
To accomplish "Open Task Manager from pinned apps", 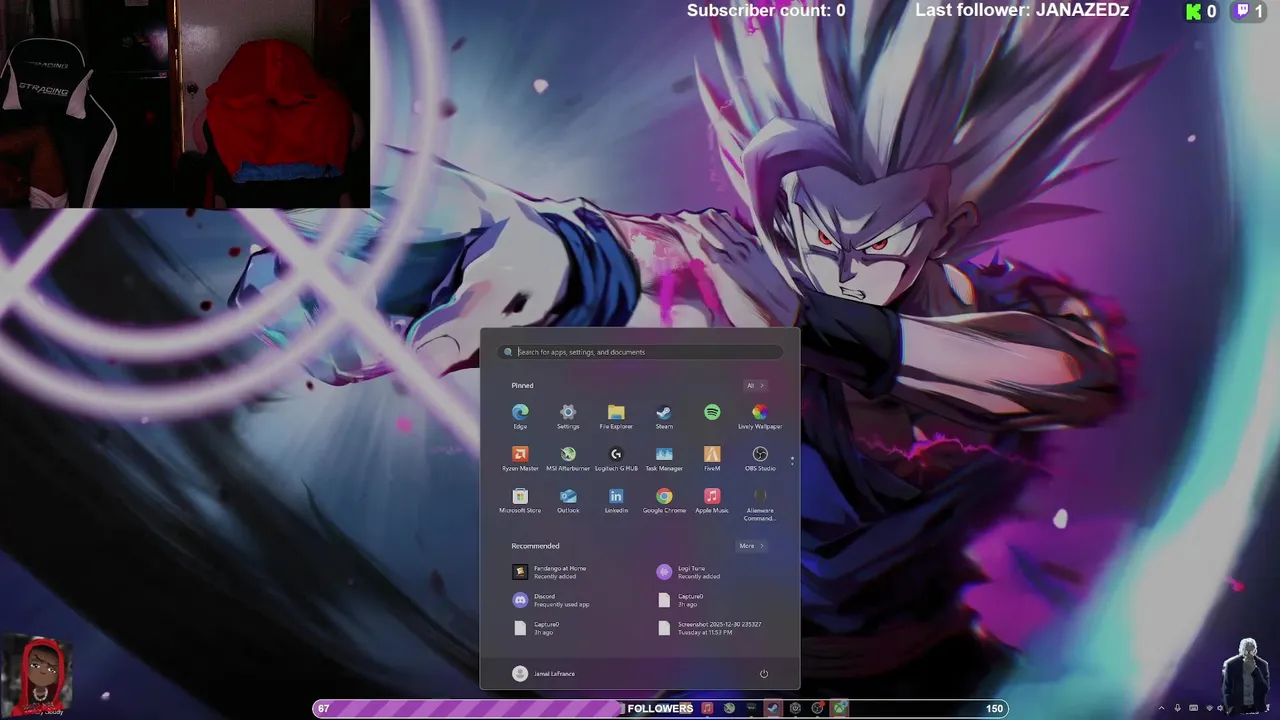I will pos(664,458).
